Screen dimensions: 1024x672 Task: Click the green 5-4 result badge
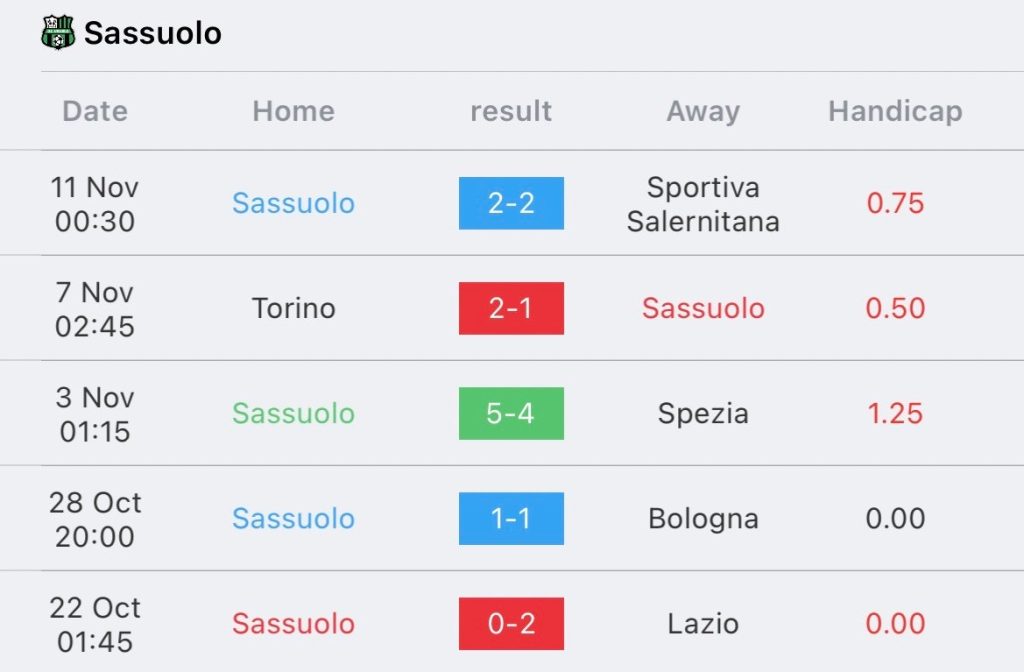[511, 413]
